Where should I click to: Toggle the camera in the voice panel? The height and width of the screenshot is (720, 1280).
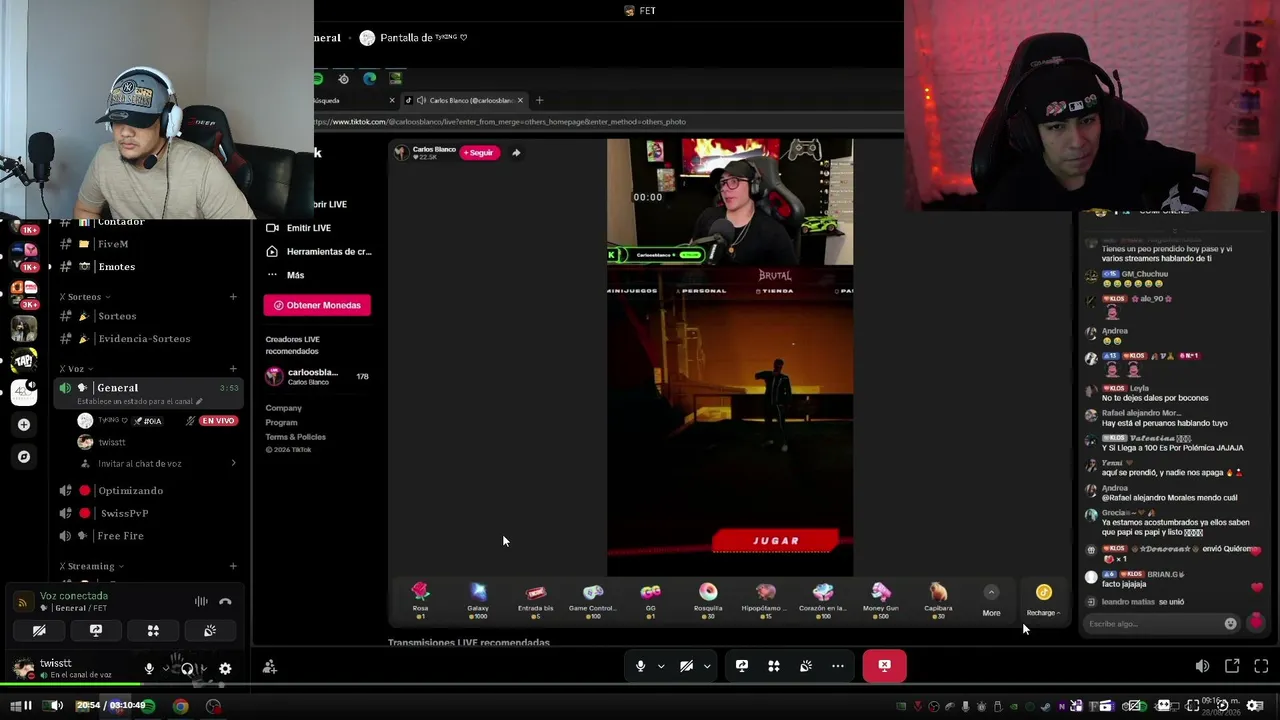click(39, 631)
